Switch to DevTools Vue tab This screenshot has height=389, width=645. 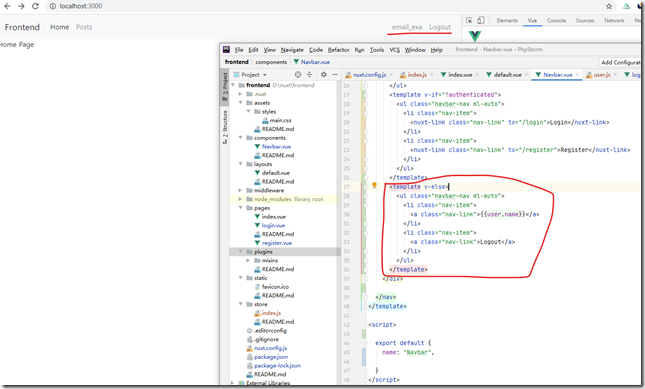[532, 21]
